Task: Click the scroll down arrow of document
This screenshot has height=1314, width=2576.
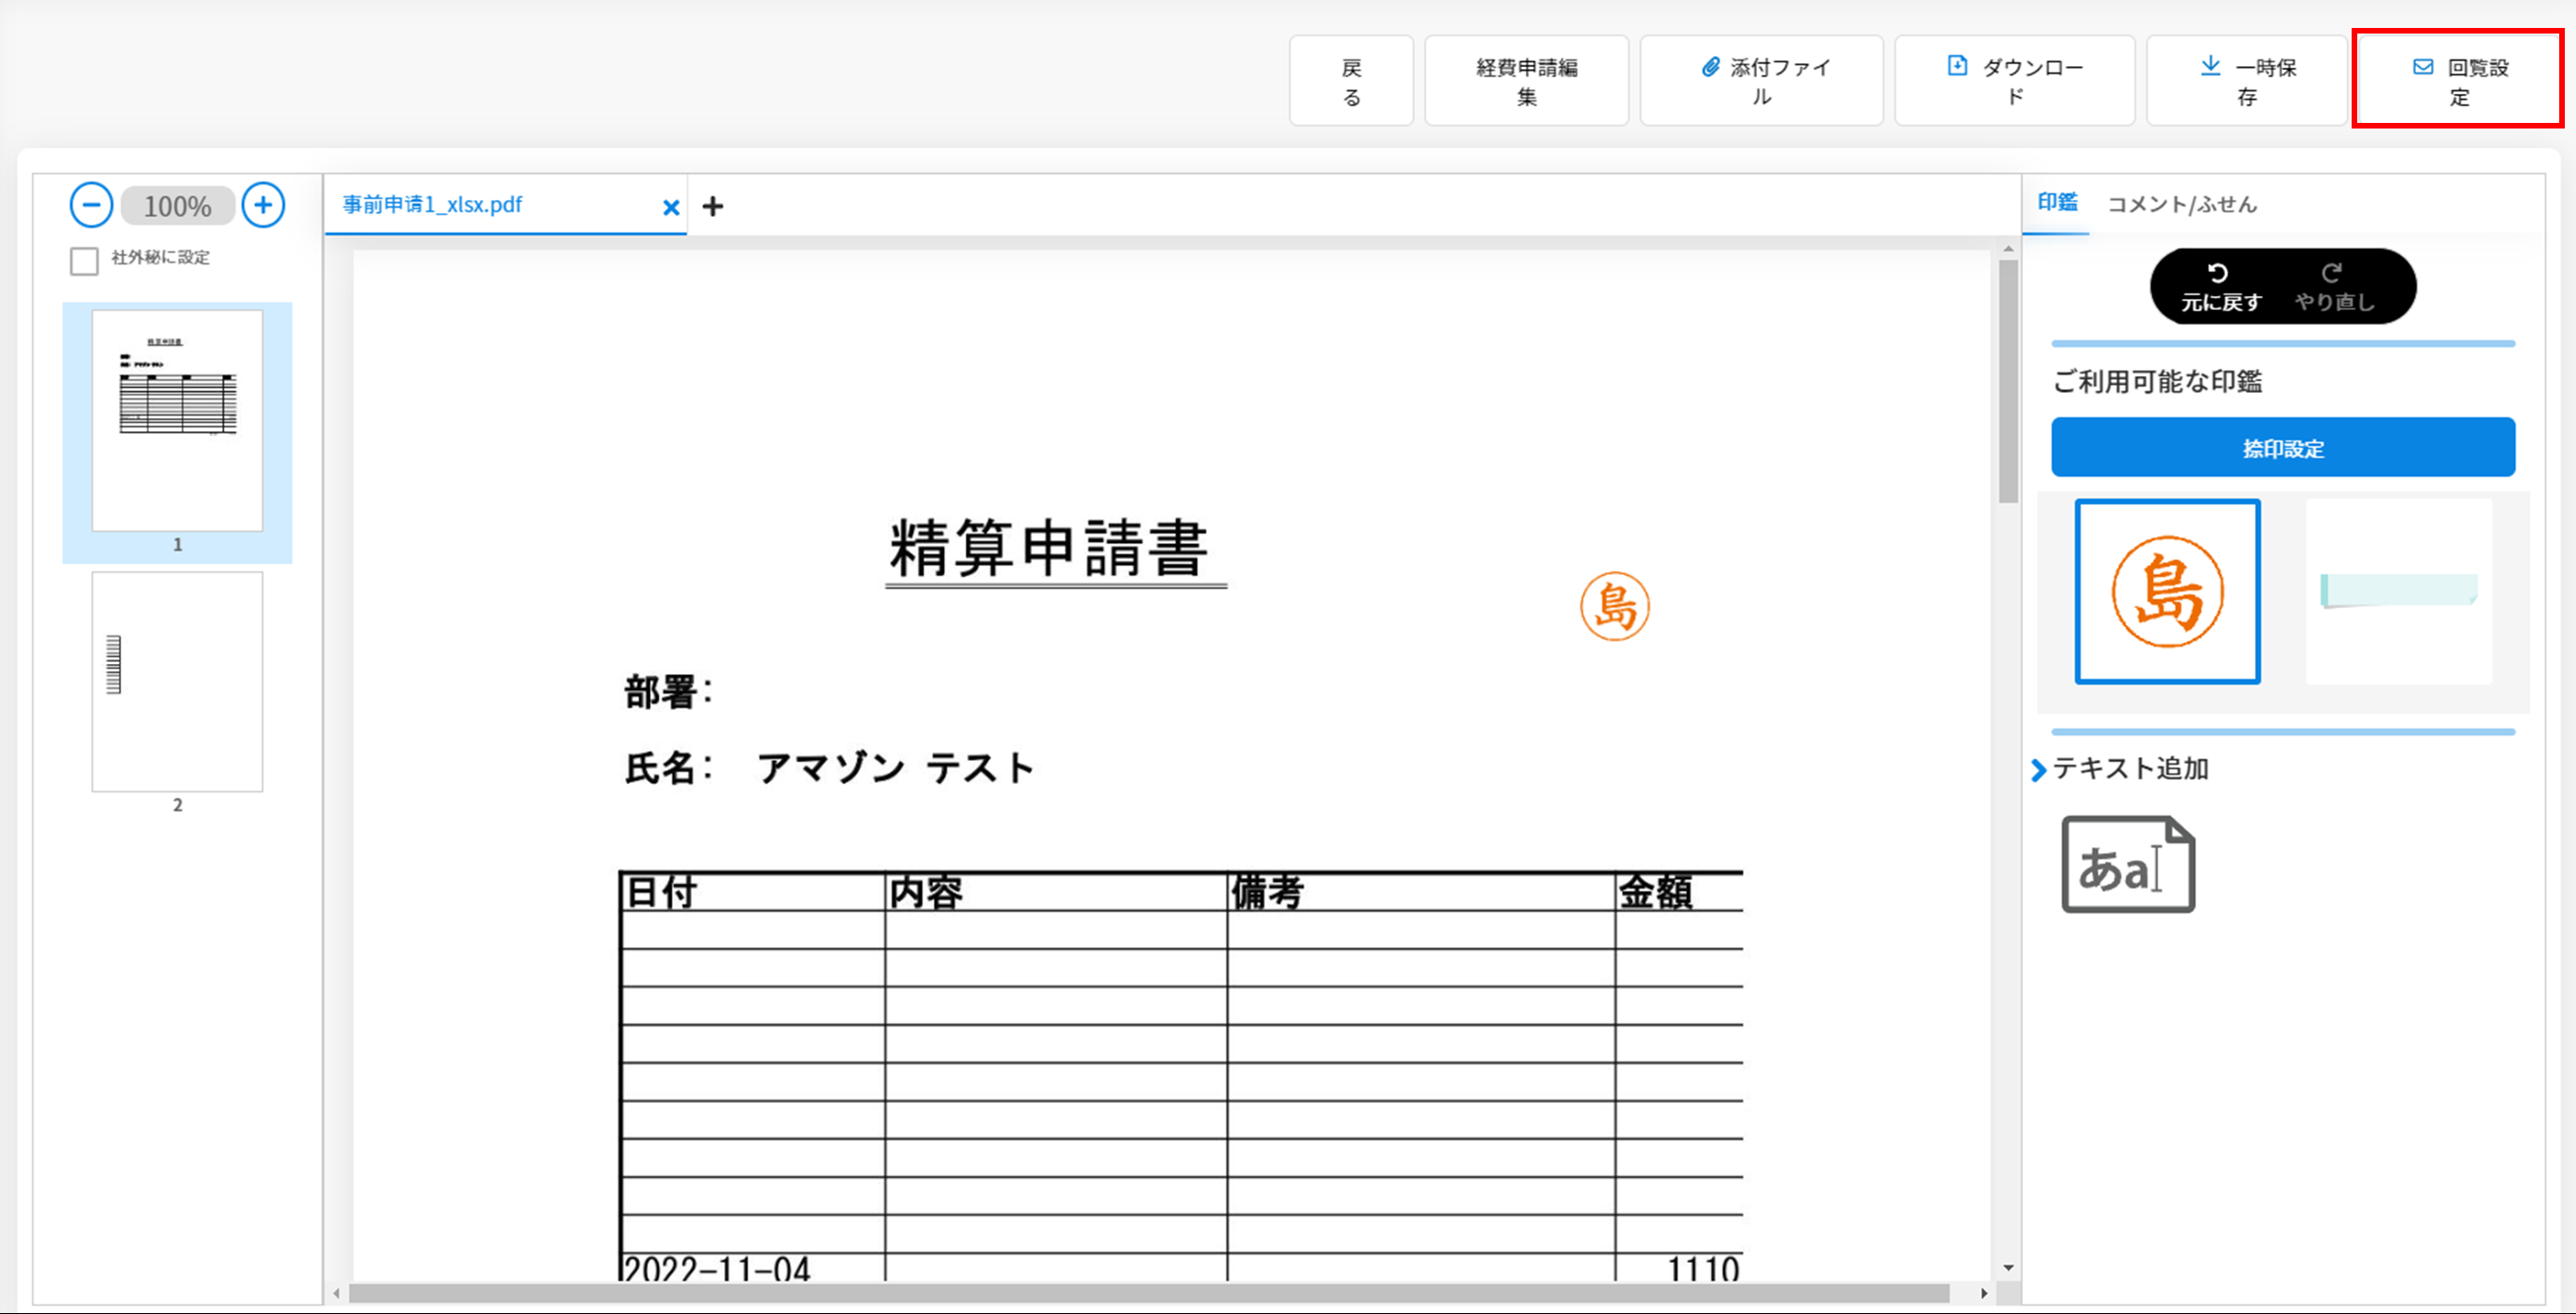Action: pyautogui.click(x=2008, y=1268)
